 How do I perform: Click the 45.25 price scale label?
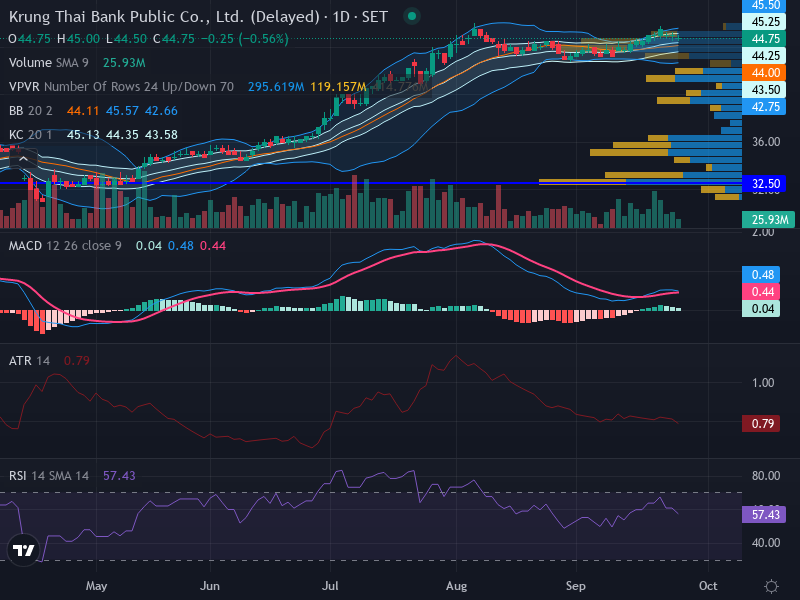[764, 21]
